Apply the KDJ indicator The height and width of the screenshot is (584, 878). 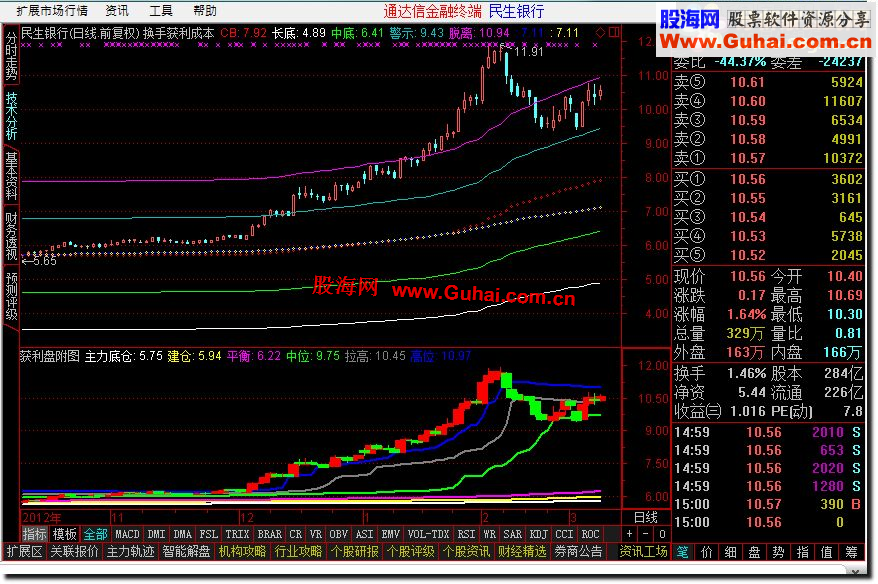pyautogui.click(x=538, y=534)
